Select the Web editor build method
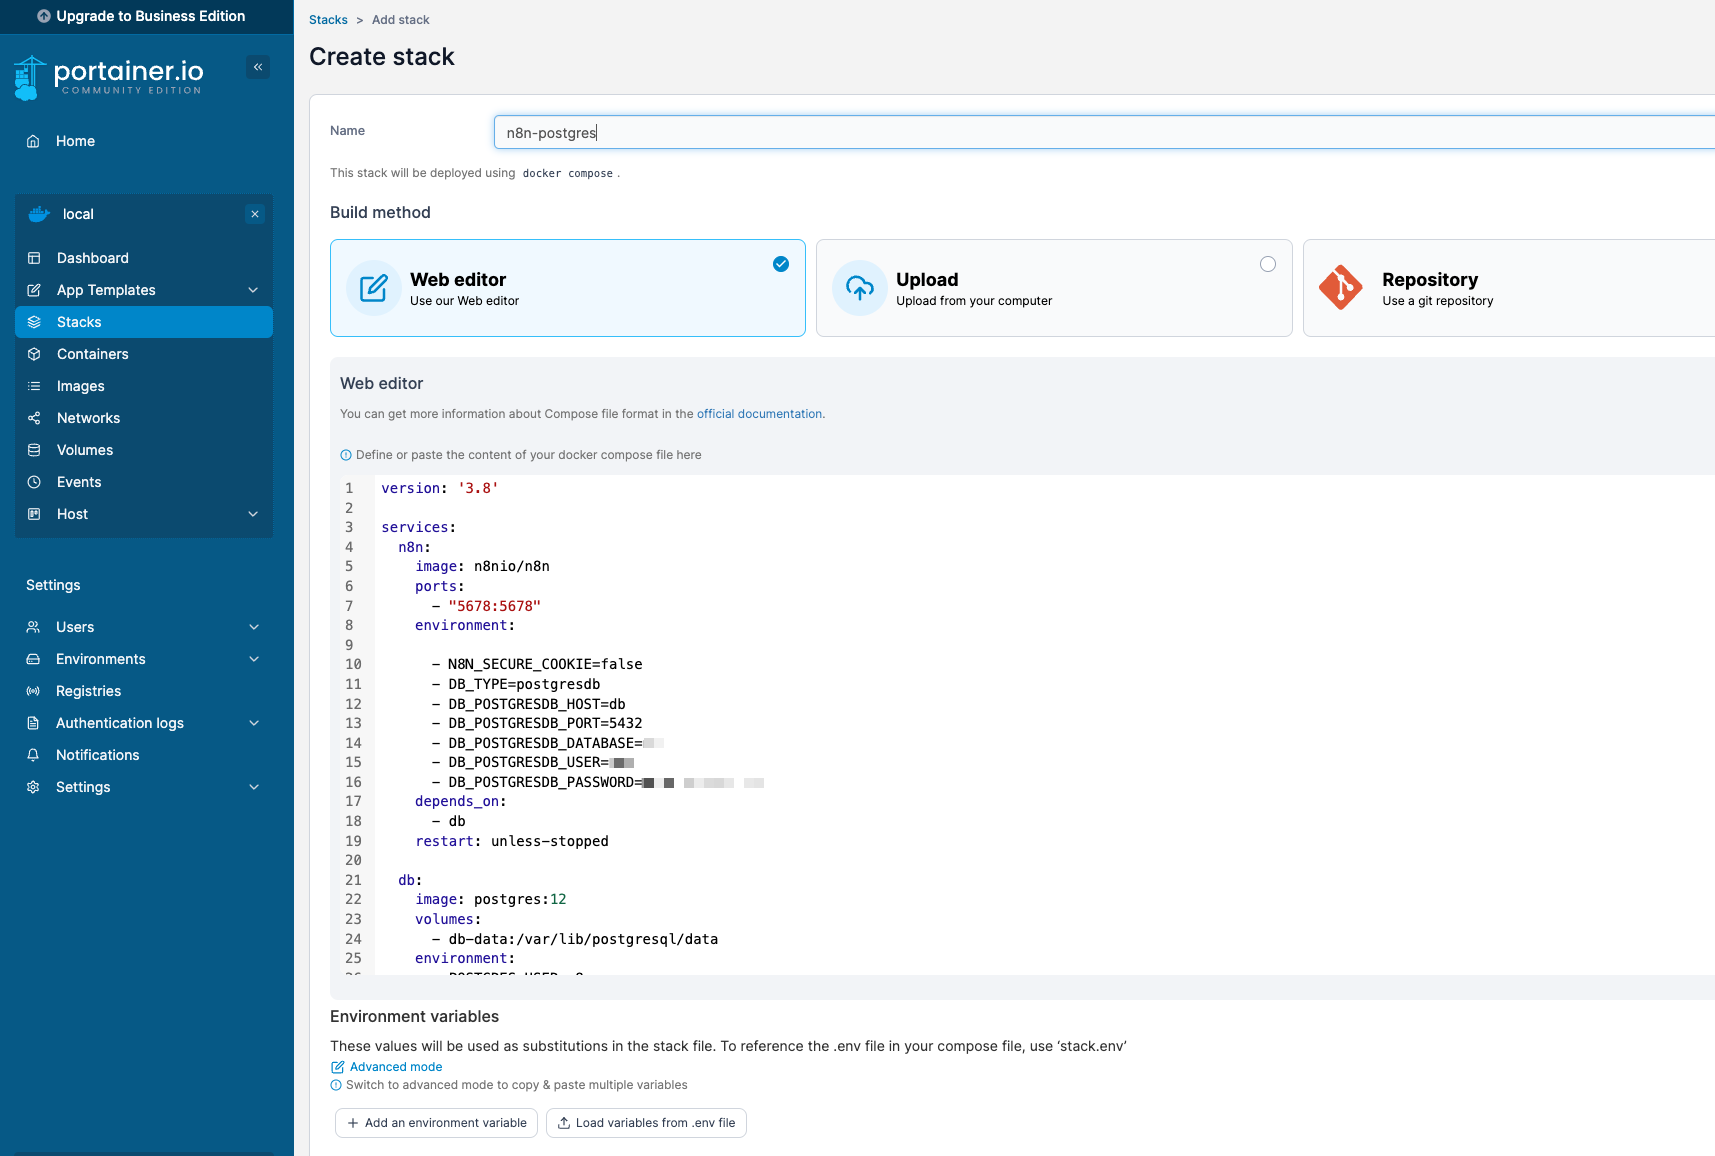 click(x=567, y=288)
